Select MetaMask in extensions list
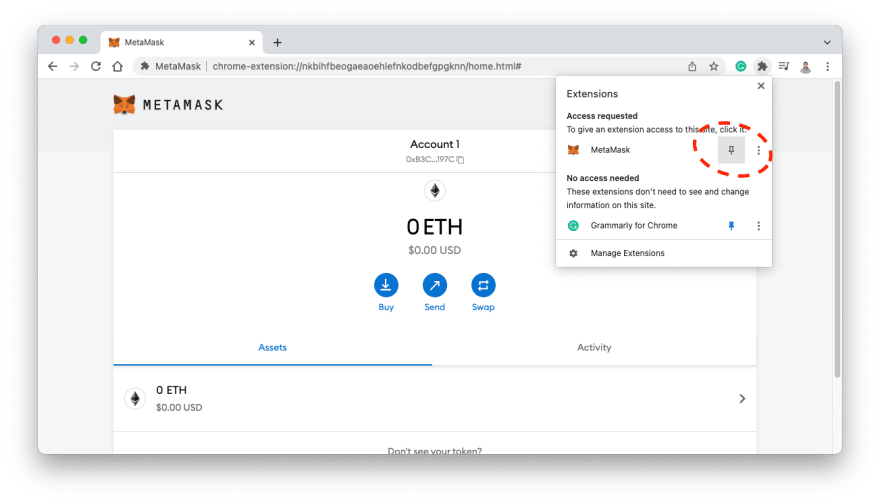 click(610, 150)
